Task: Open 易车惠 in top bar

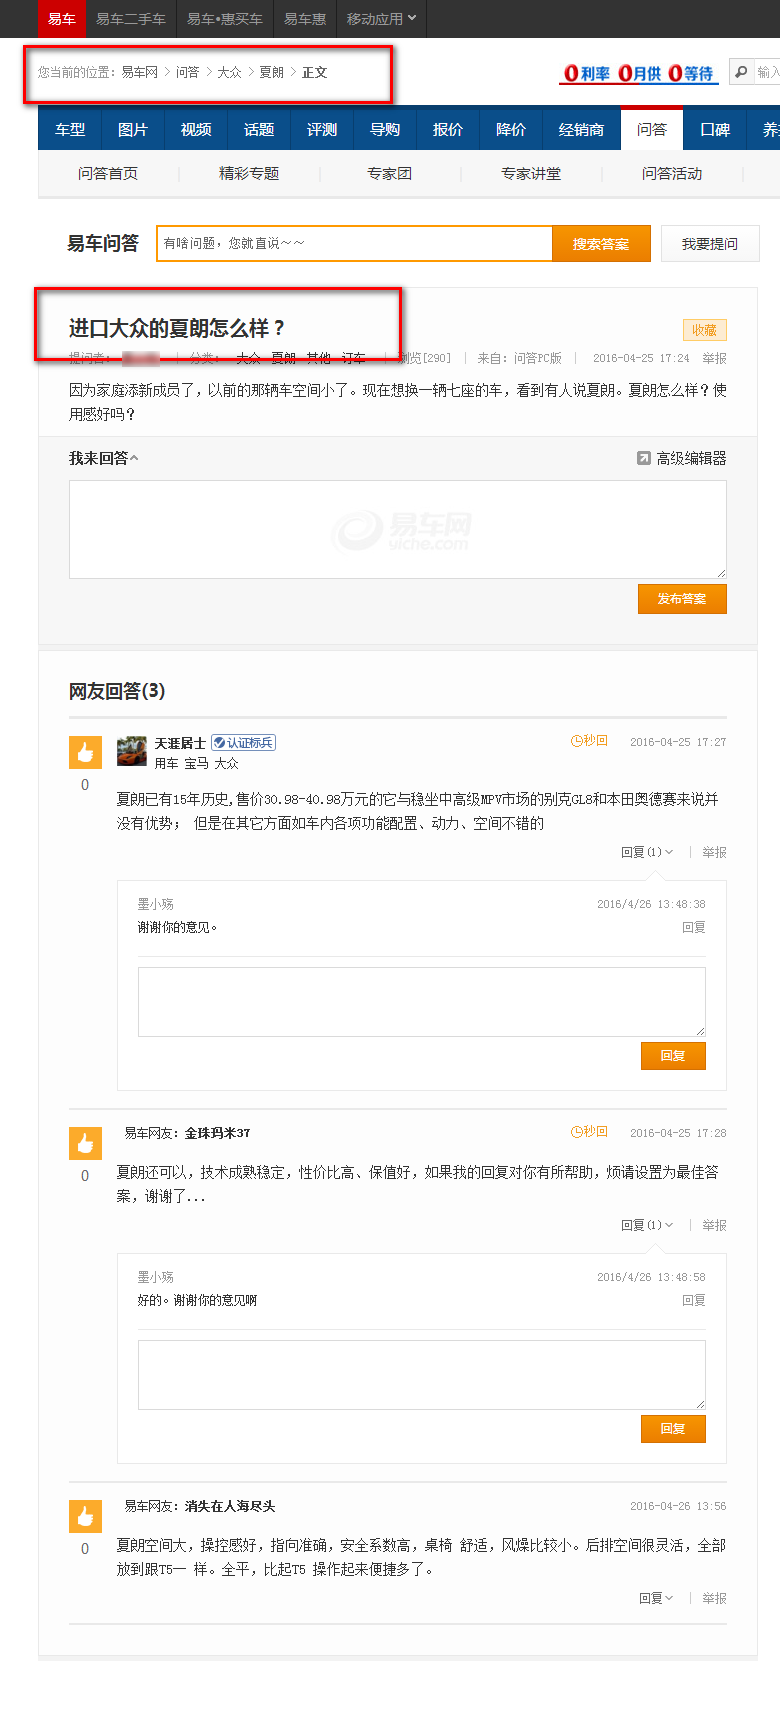Action: pos(305,19)
